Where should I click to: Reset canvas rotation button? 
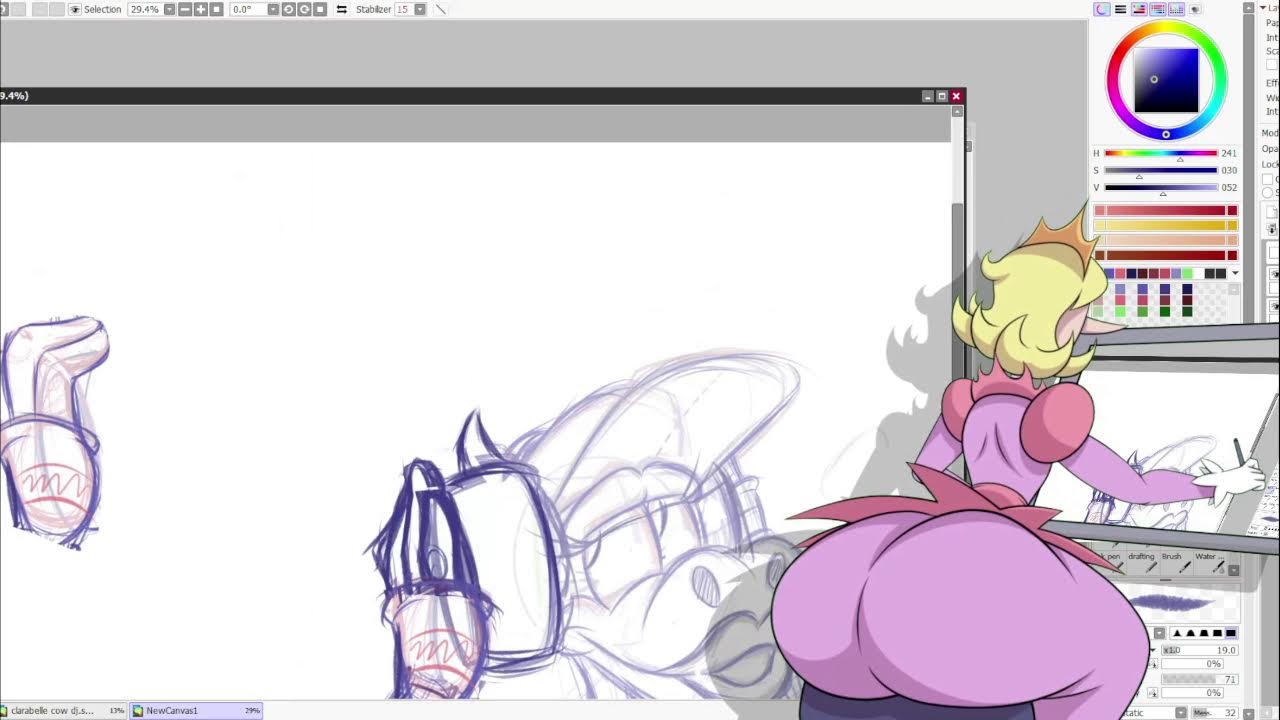320,9
